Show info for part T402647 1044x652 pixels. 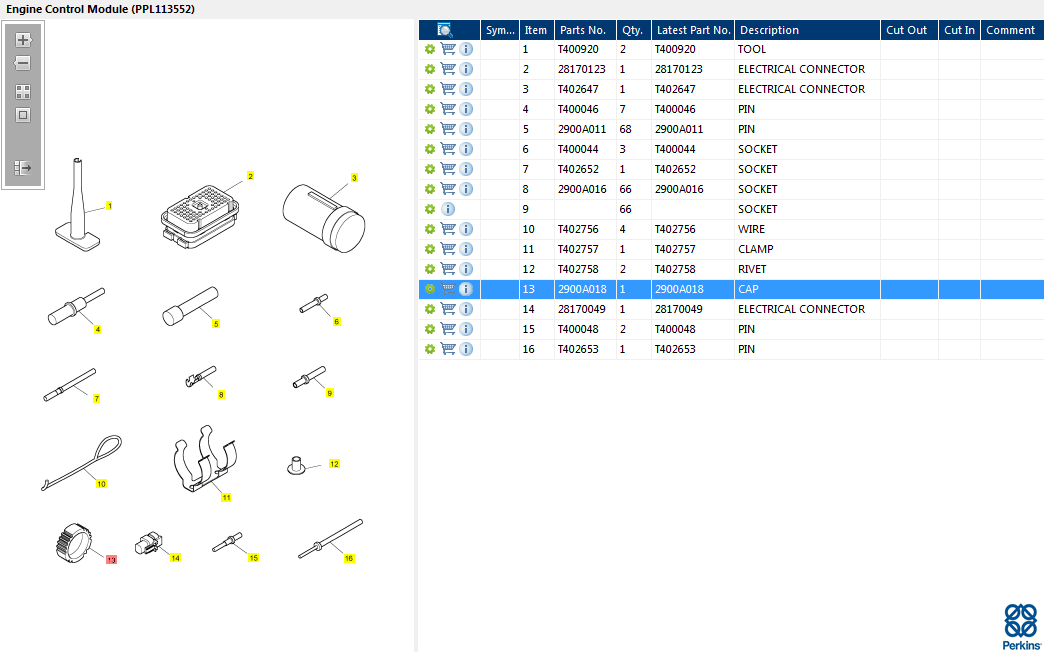pos(466,89)
